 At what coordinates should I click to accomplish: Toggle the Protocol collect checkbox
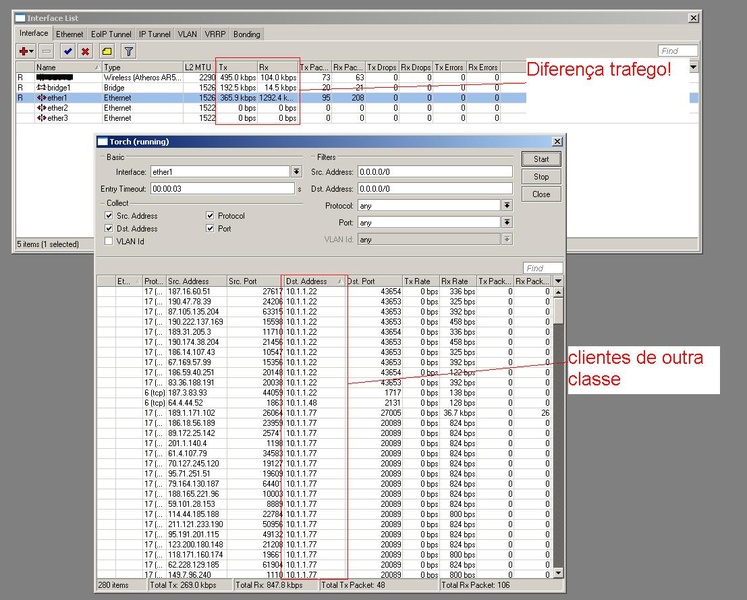click(x=210, y=215)
